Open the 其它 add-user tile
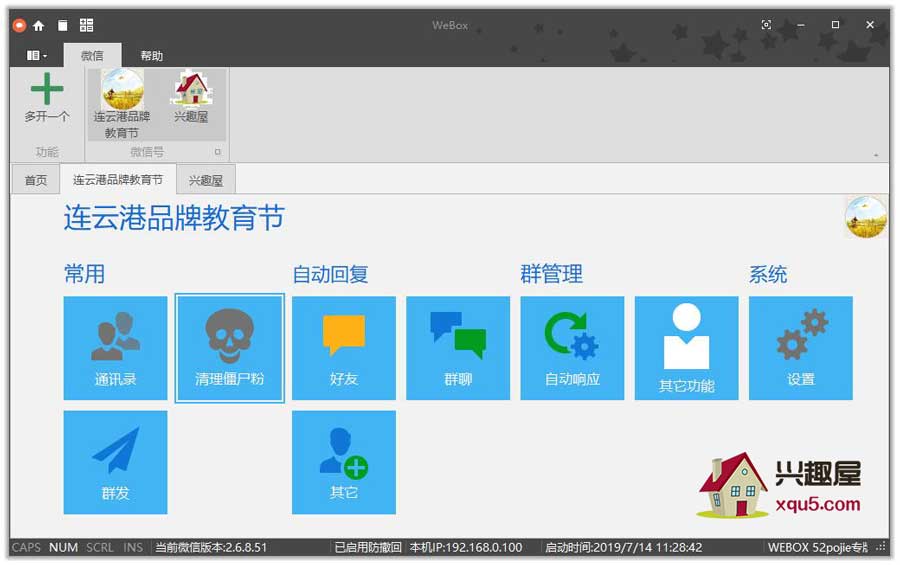 344,462
